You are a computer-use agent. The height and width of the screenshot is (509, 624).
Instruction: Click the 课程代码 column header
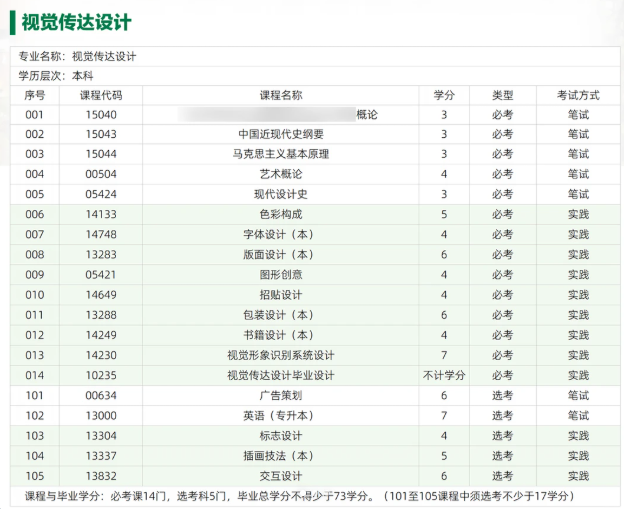pyautogui.click(x=101, y=95)
